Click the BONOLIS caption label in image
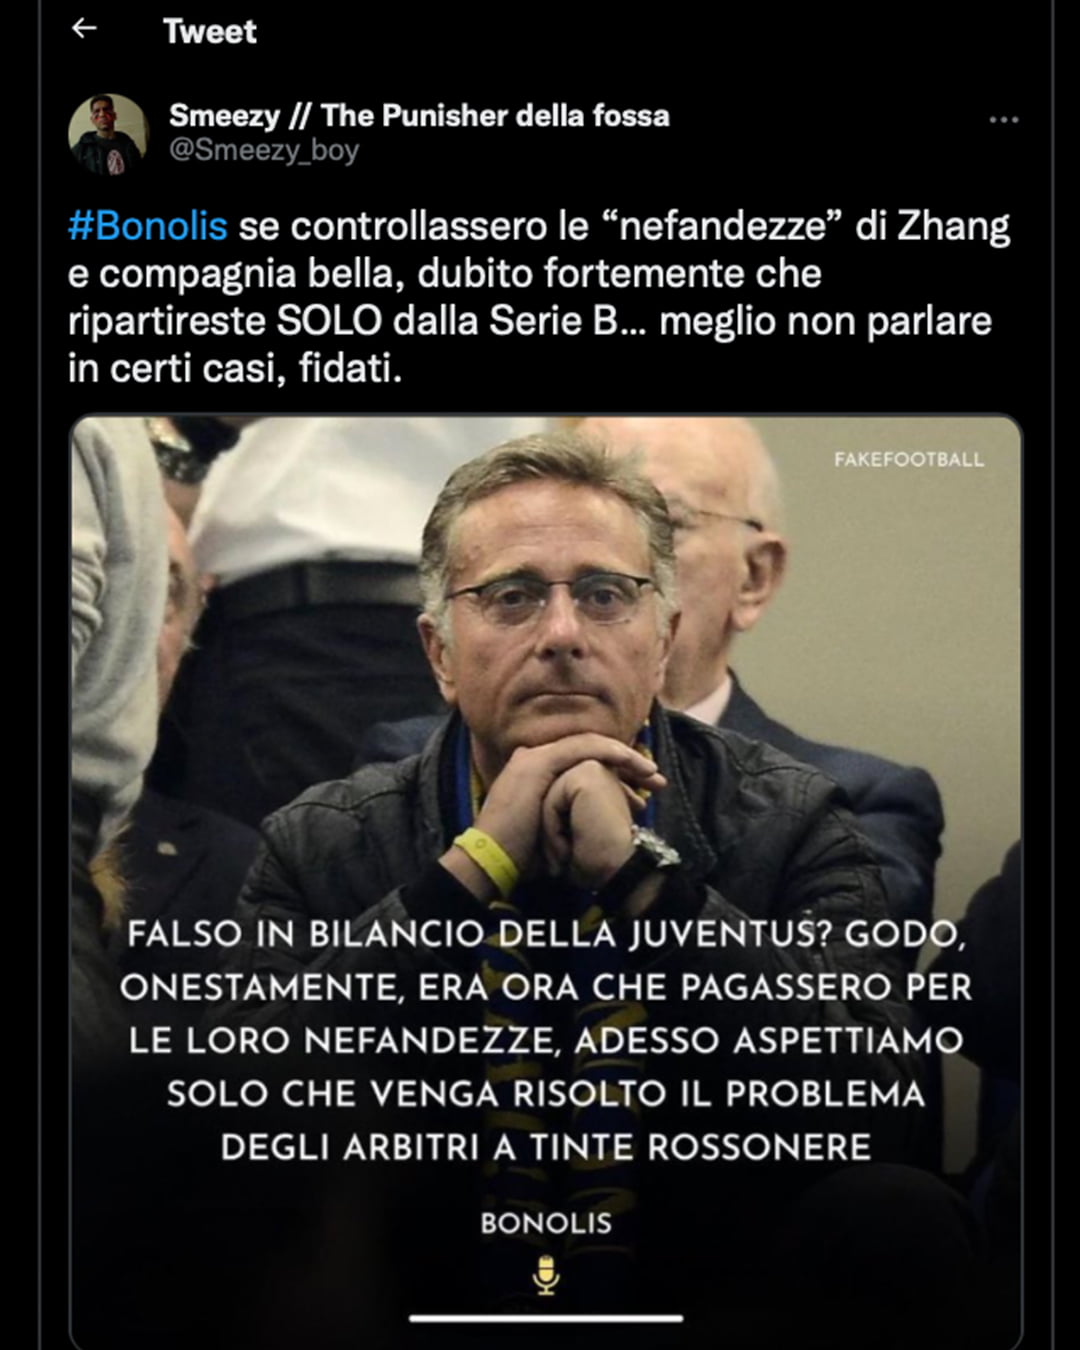The width and height of the screenshot is (1080, 1350). pyautogui.click(x=545, y=1223)
